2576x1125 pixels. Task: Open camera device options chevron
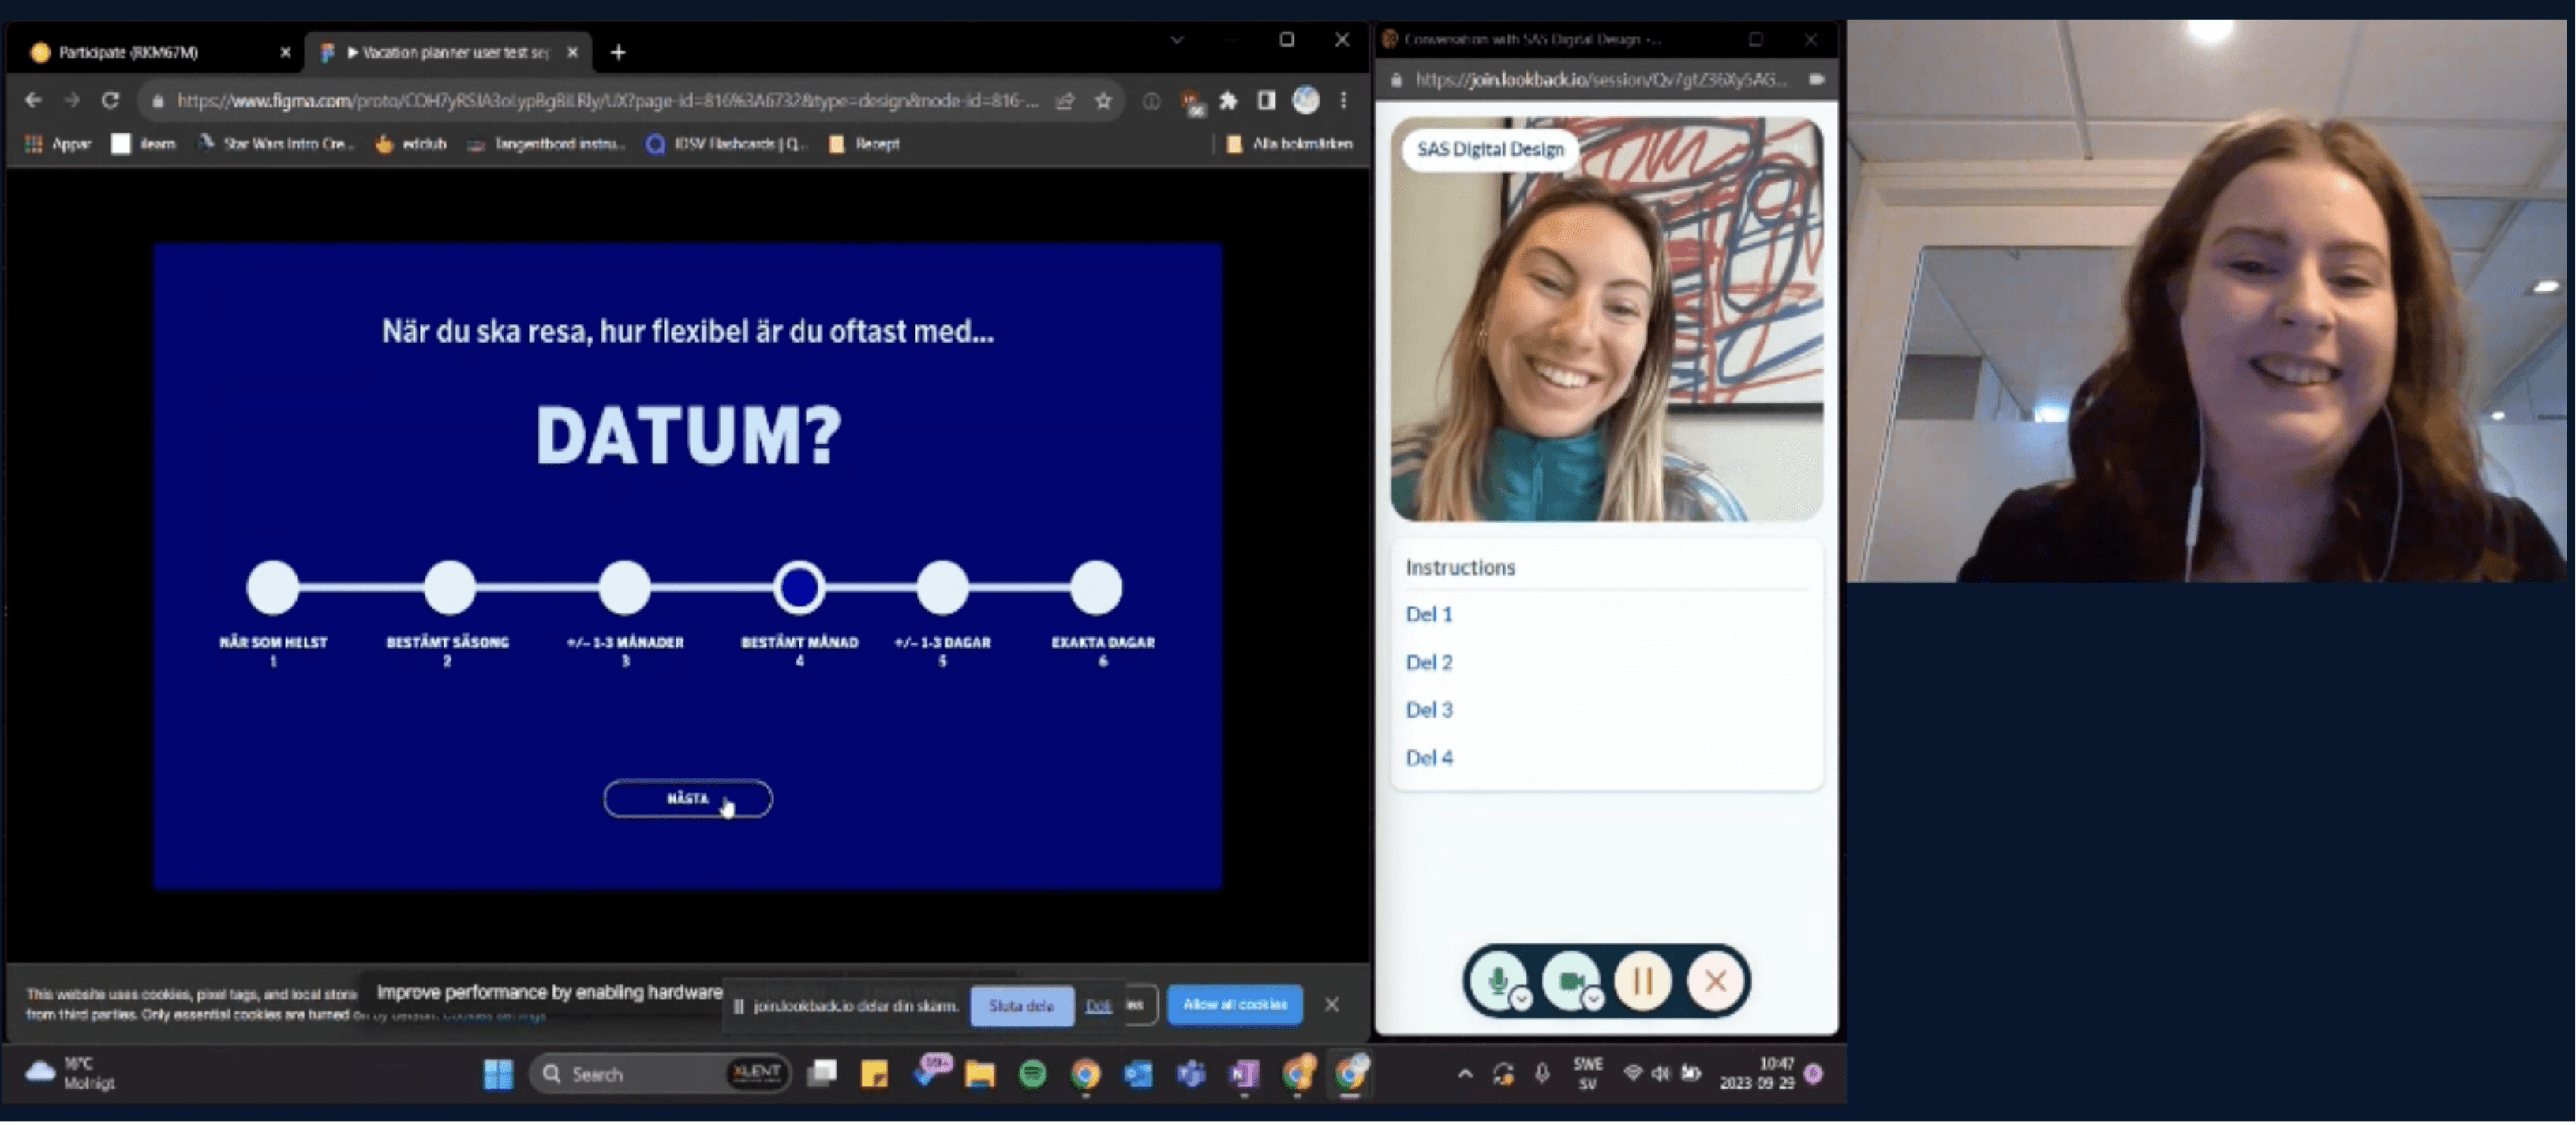tap(1593, 998)
